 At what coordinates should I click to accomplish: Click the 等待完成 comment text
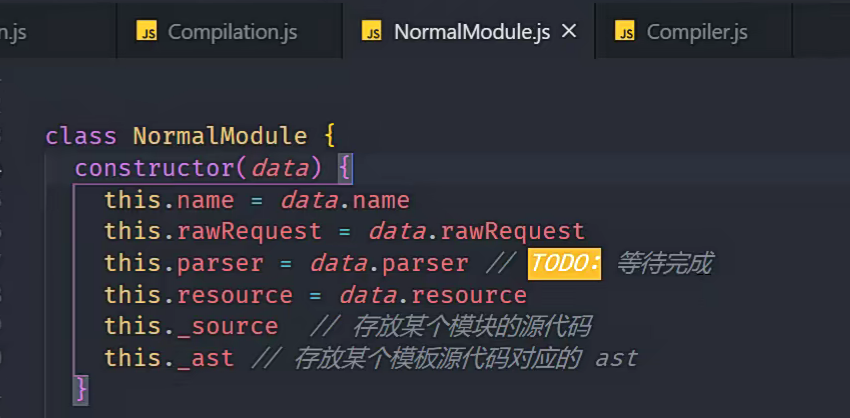click(664, 264)
